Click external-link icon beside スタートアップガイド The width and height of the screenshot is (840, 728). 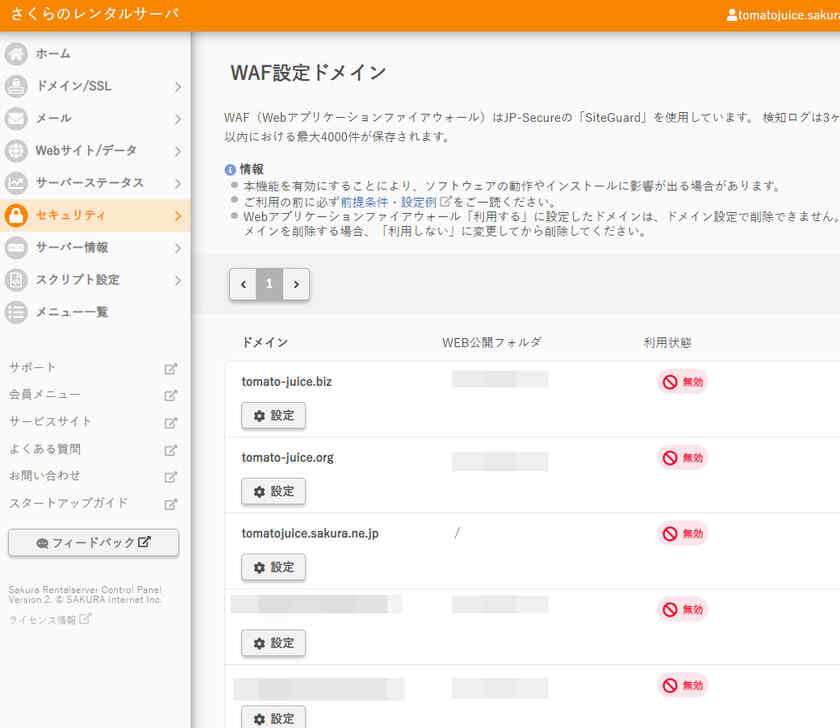coord(170,504)
